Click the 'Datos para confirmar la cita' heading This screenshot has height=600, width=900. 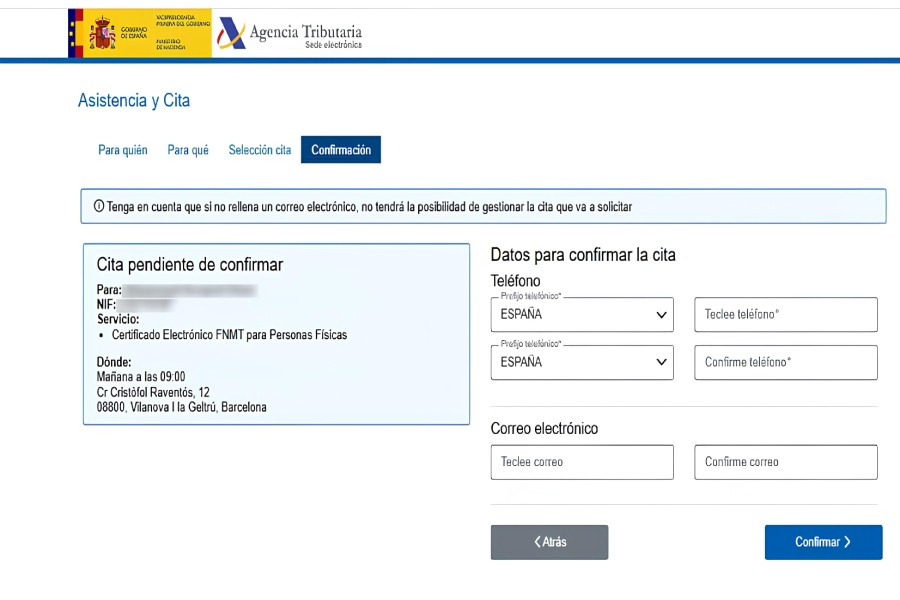coord(583,255)
